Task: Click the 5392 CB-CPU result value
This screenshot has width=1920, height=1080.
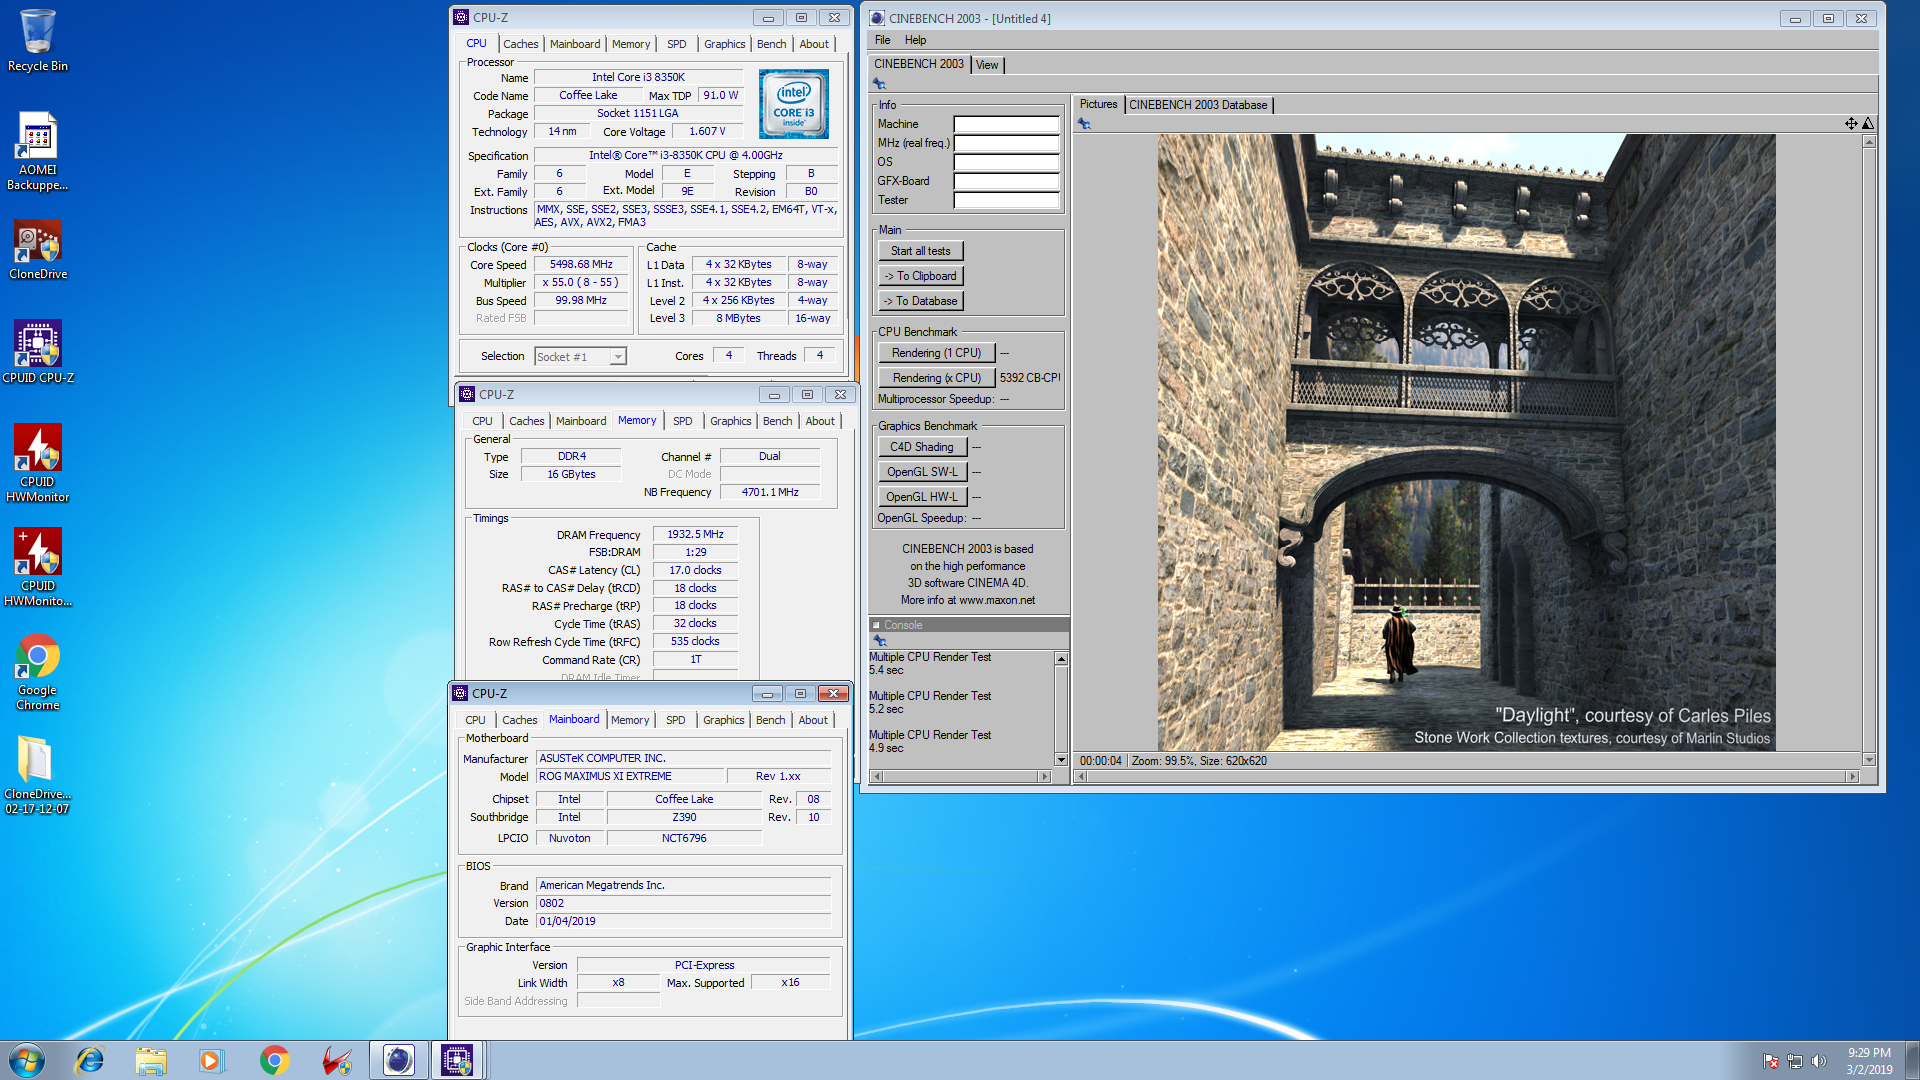Action: (1029, 378)
